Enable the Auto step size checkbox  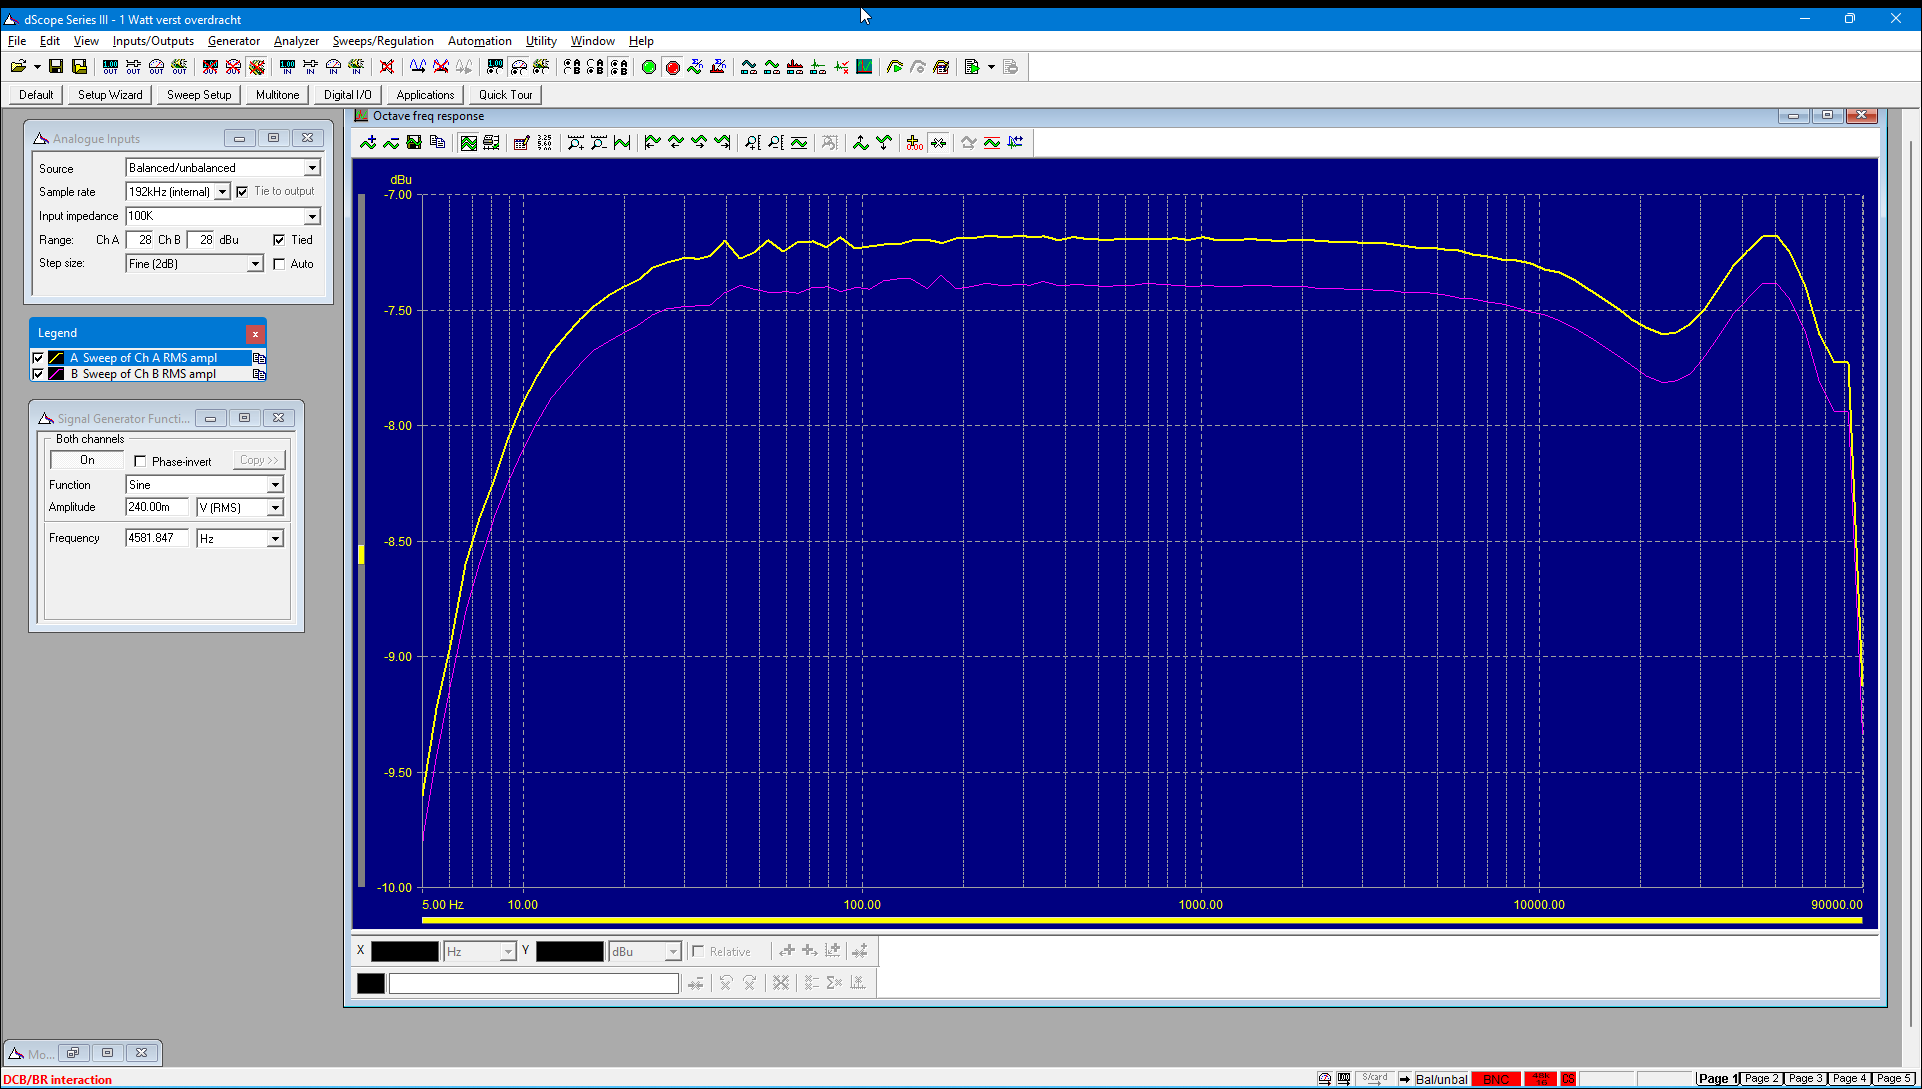(279, 264)
